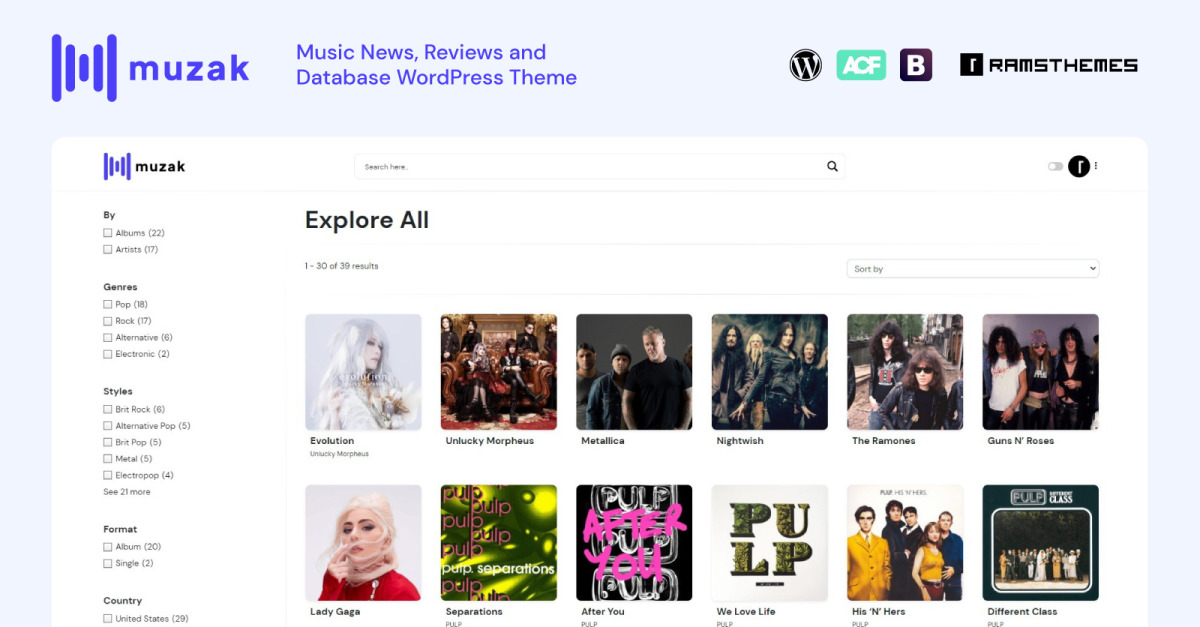Click the round user avatar icon
The width and height of the screenshot is (1200, 627).
(1078, 166)
